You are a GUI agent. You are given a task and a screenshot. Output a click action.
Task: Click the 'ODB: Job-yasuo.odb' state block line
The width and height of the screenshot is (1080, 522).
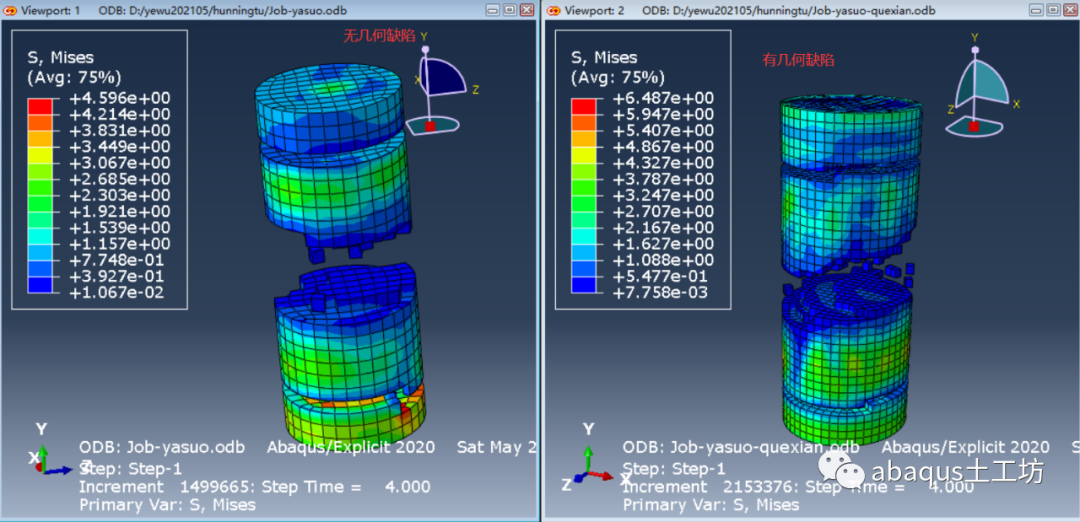point(162,447)
